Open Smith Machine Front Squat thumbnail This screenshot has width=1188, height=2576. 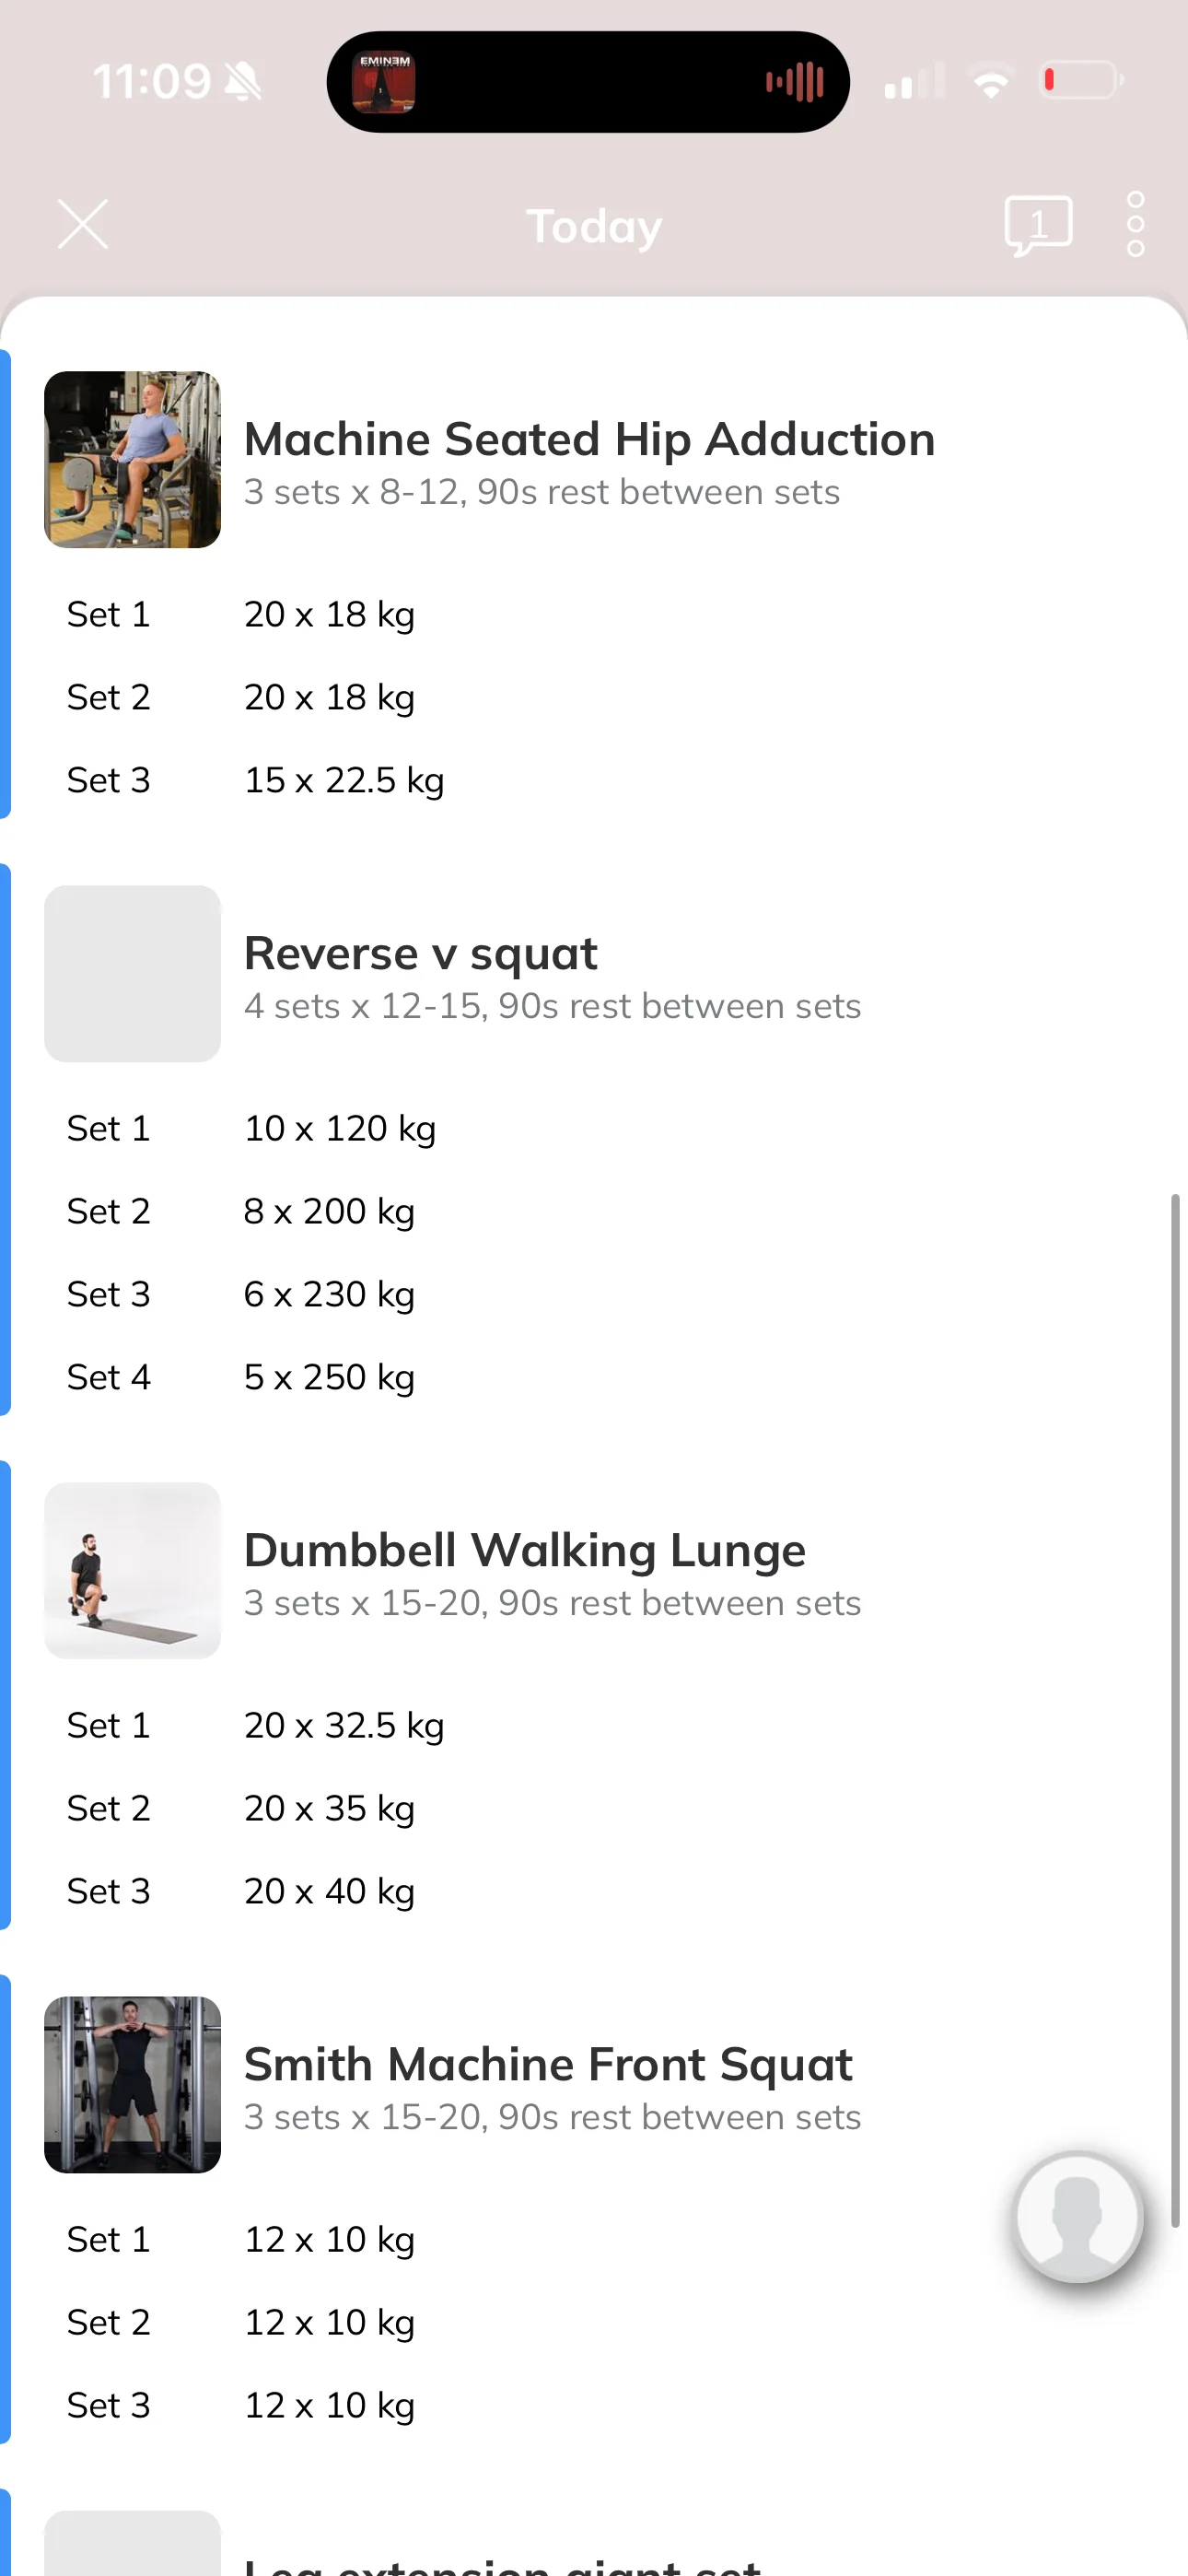[132, 2085]
